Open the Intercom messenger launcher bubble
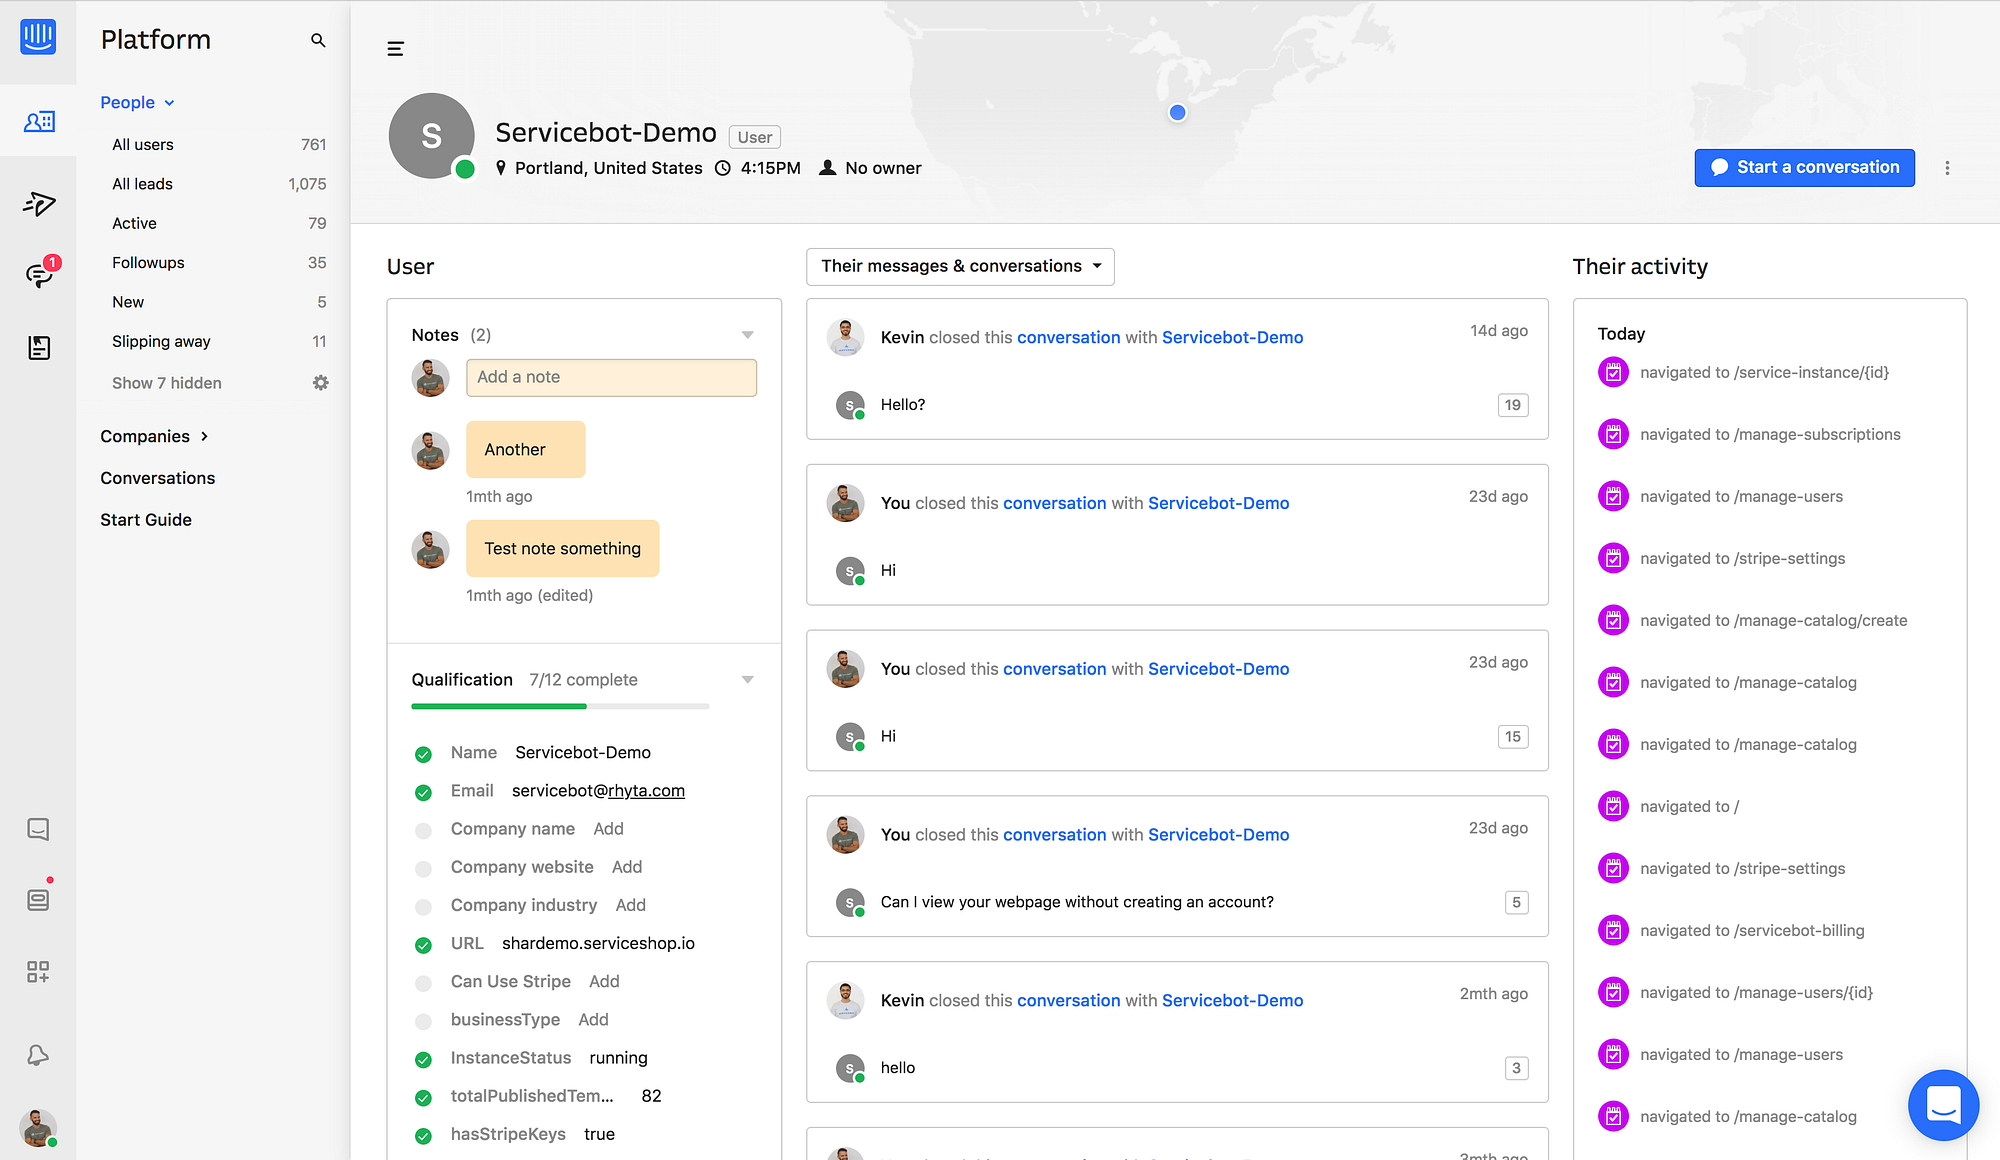Screen dimensions: 2000x1160 pos(1942,1104)
